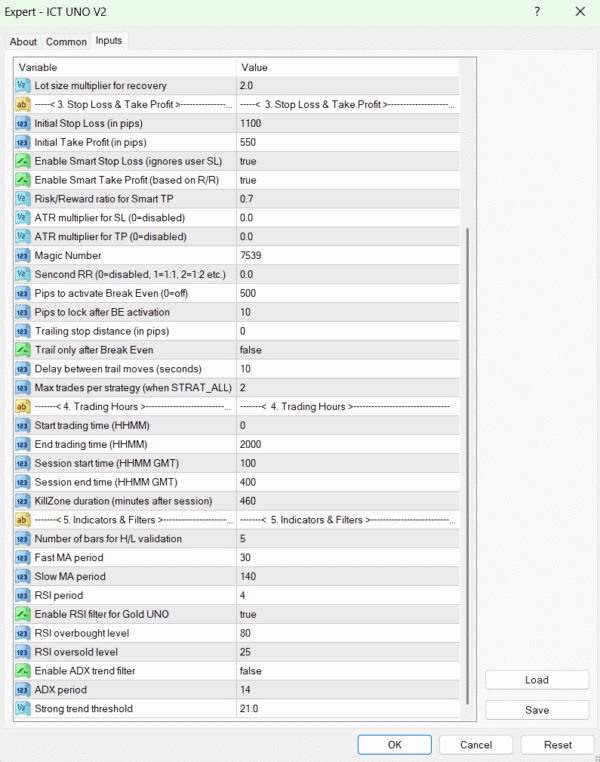Confirm settings with the OK button
Screen dimensions: 600x762
394,745
